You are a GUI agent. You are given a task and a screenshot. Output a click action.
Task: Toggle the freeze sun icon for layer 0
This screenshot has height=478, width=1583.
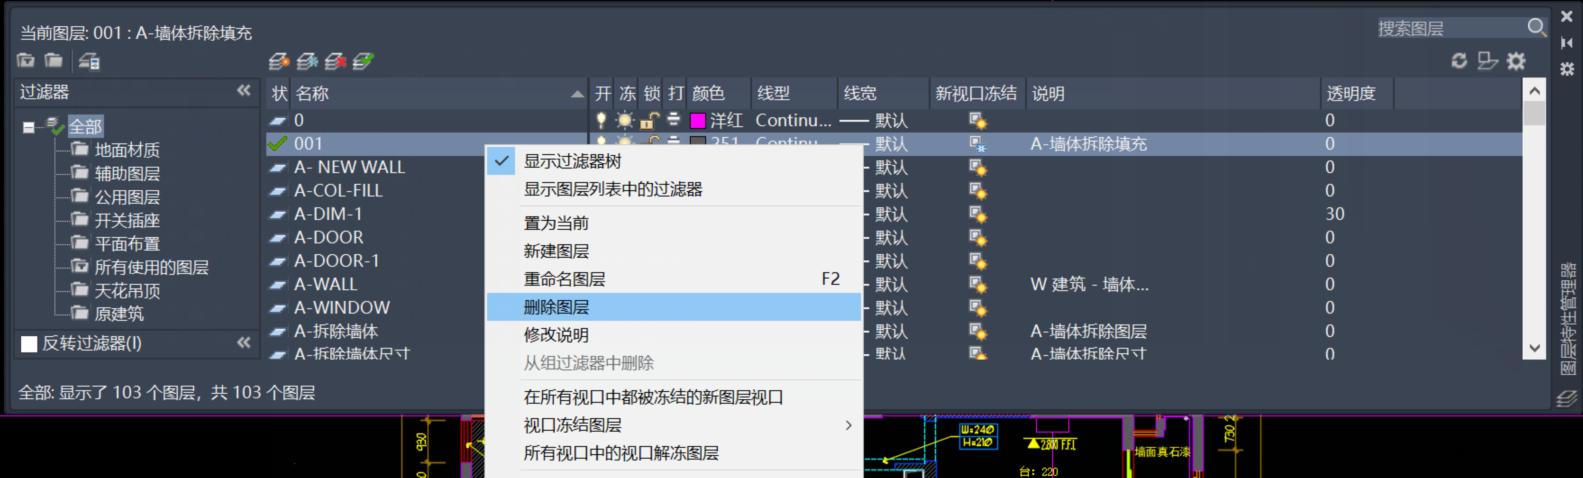[625, 120]
